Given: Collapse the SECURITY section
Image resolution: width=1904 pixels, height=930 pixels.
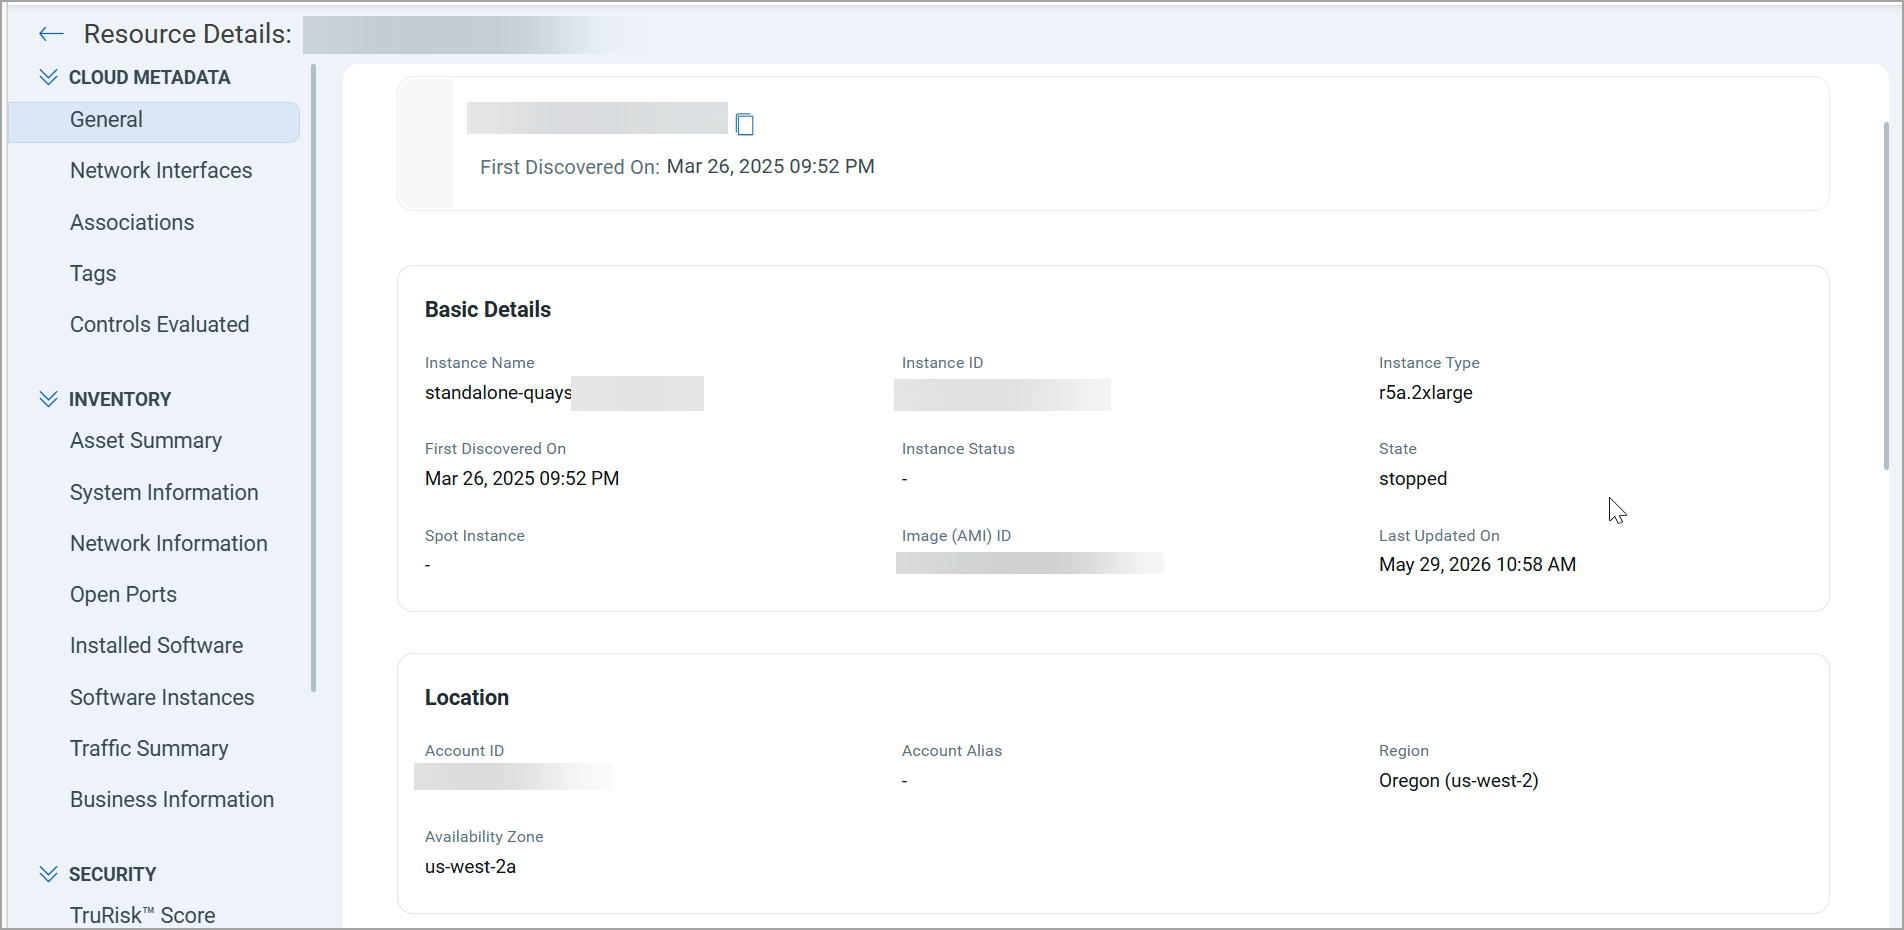Looking at the screenshot, I should (x=48, y=874).
